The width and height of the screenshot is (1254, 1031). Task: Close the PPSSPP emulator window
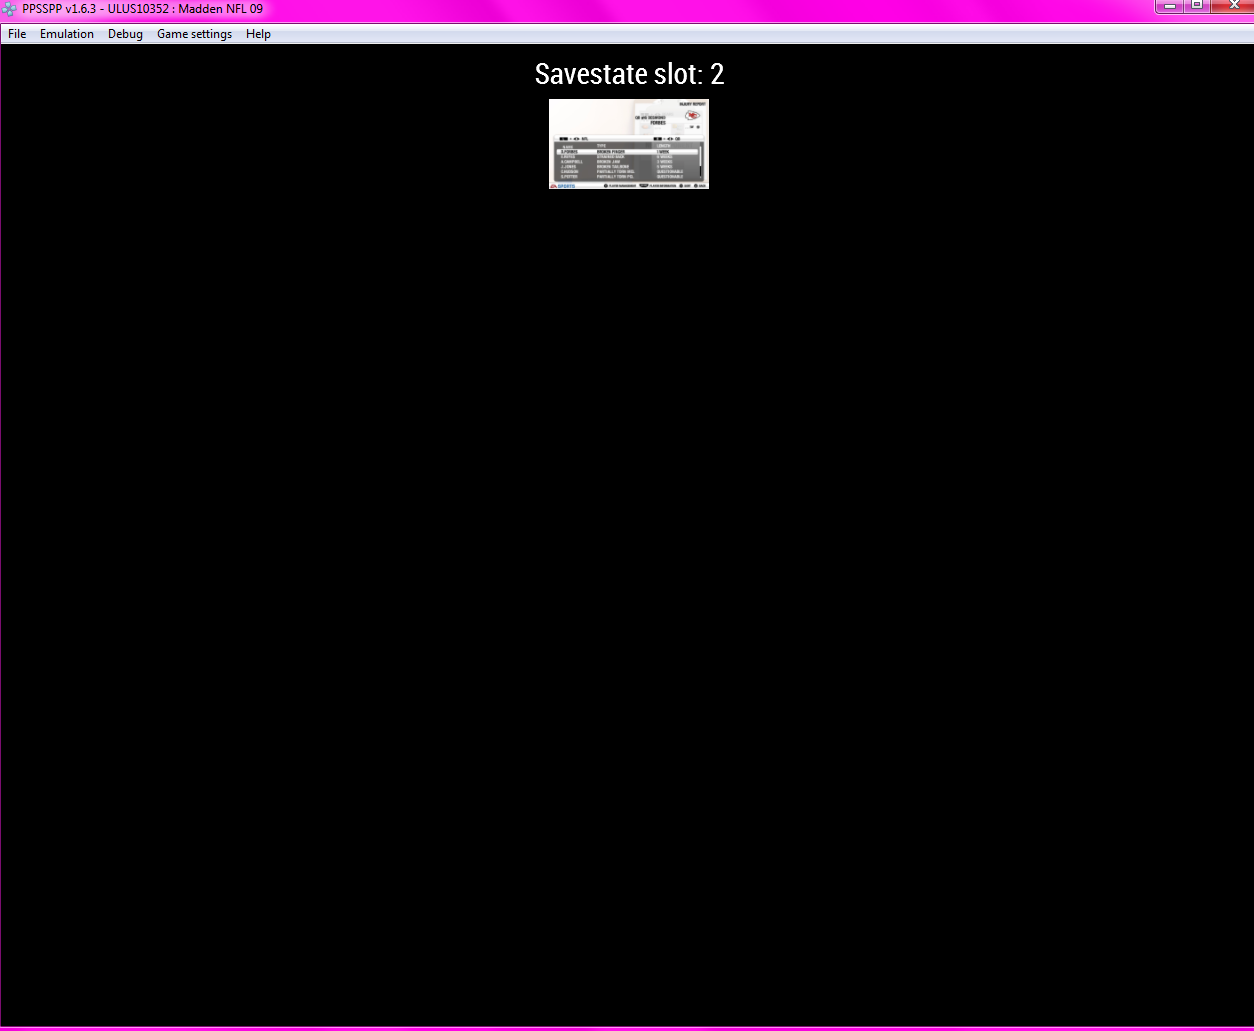pos(1231,7)
